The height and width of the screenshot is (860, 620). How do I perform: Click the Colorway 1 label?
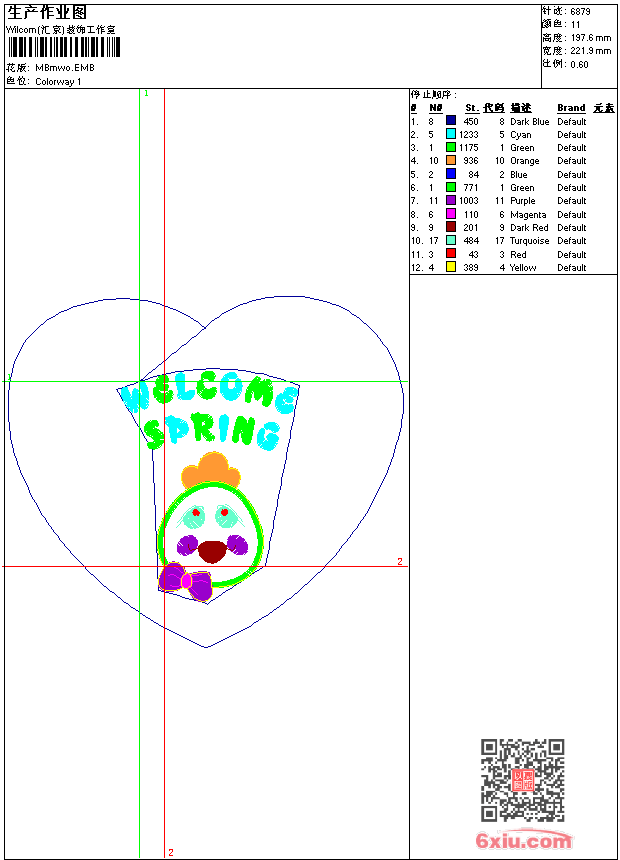pos(58,82)
